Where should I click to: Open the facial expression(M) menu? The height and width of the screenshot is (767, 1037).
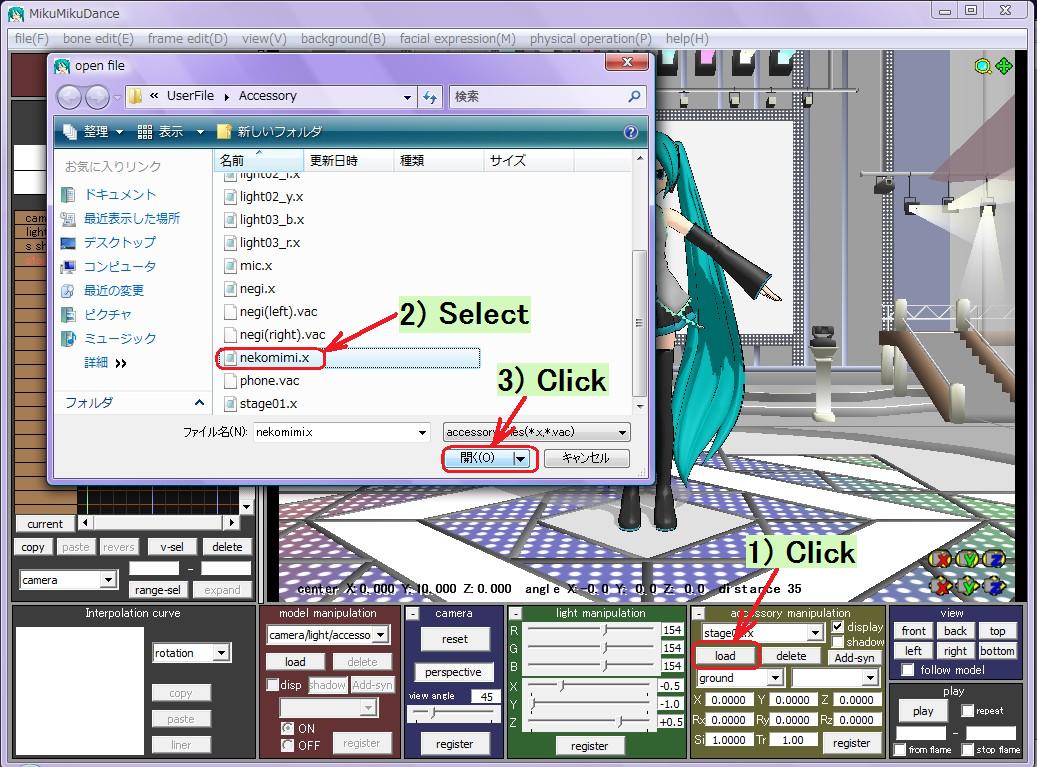[457, 38]
